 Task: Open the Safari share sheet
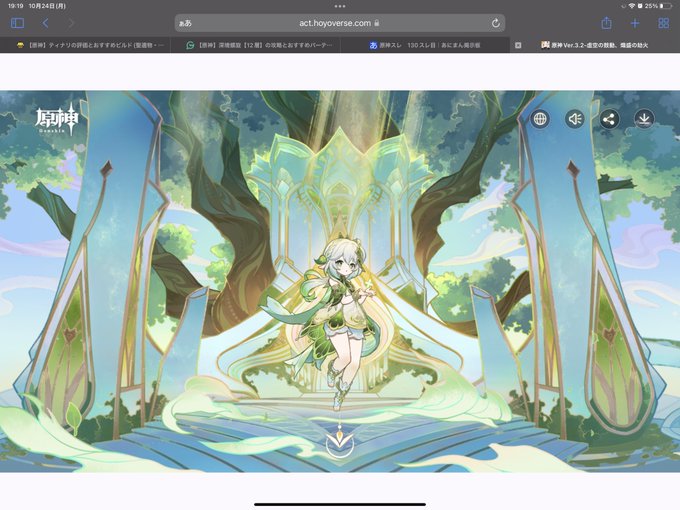tap(606, 23)
